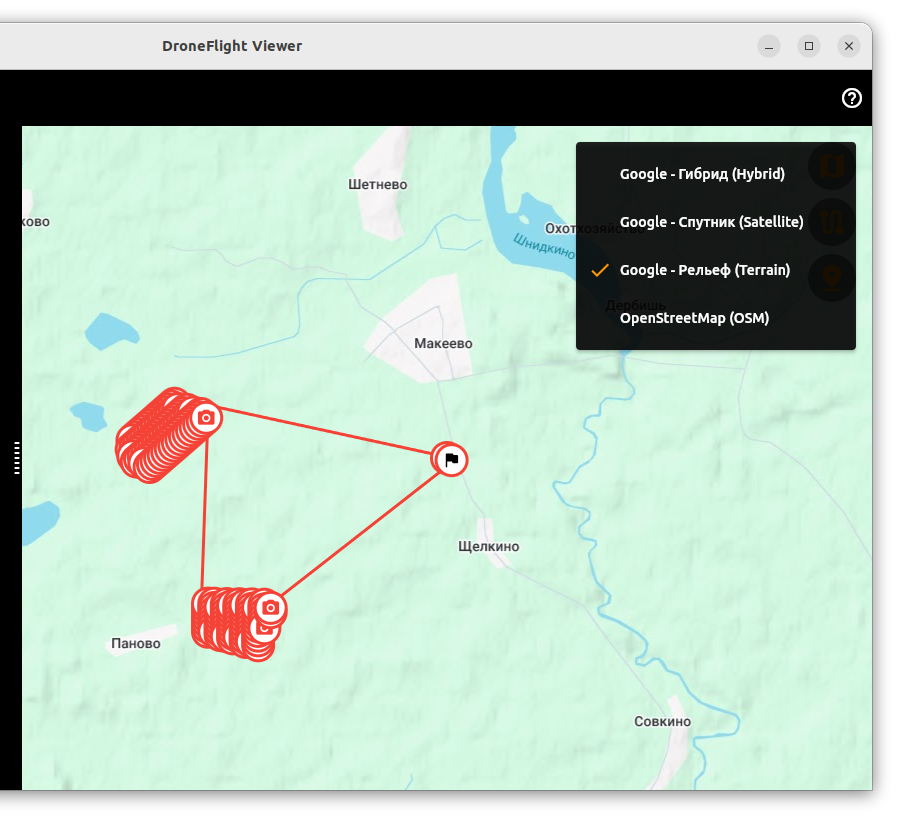This screenshot has height=819, width=898.
Task: Click the Макеево town label on the map
Action: click(443, 344)
